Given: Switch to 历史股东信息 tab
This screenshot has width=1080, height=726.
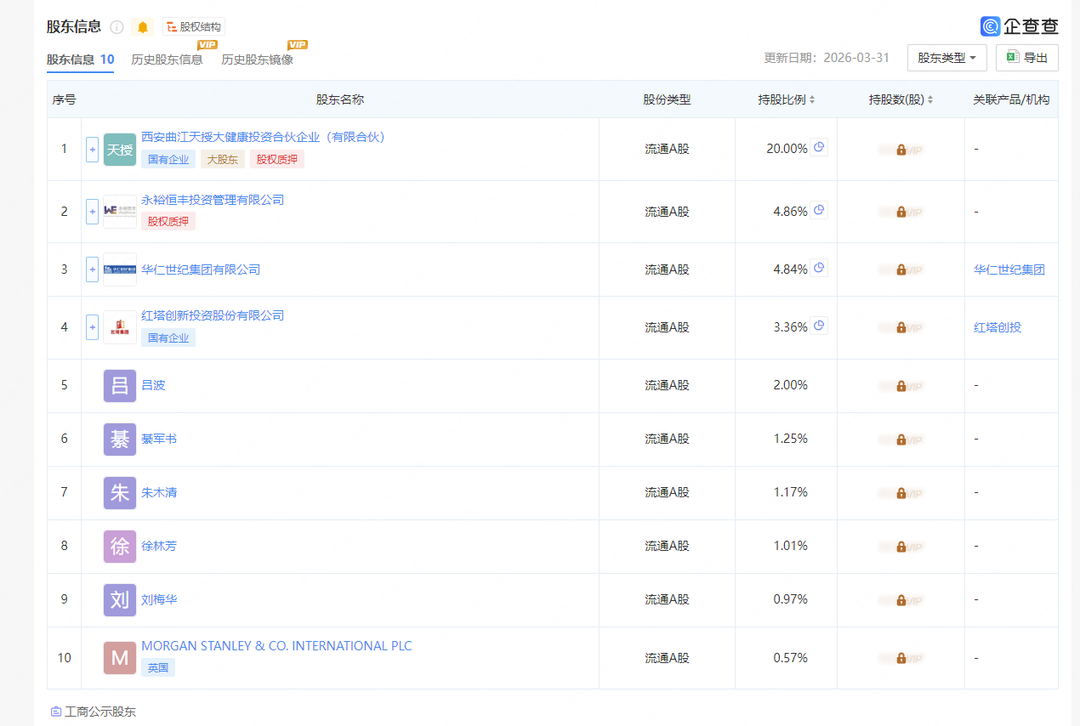Looking at the screenshot, I should click(x=167, y=59).
